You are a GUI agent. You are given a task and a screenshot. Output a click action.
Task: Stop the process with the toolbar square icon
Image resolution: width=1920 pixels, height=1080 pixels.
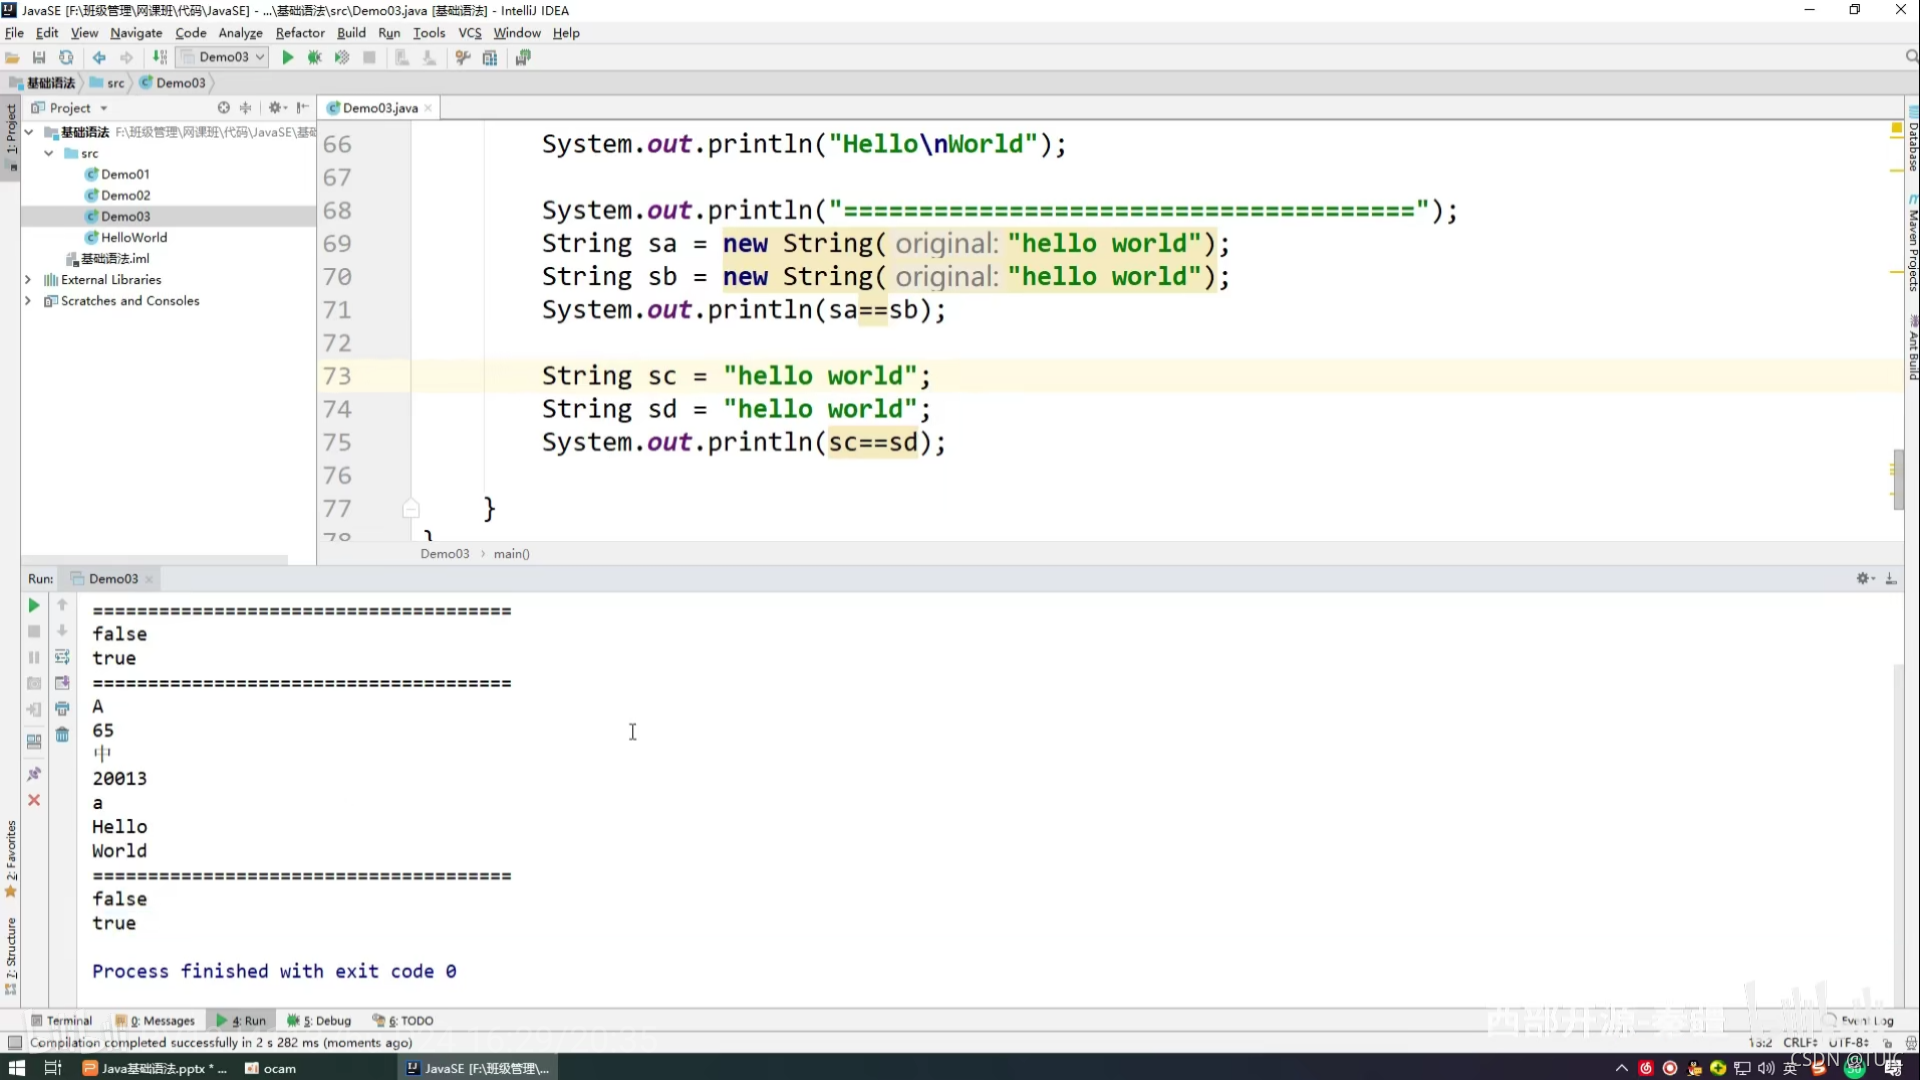369,58
